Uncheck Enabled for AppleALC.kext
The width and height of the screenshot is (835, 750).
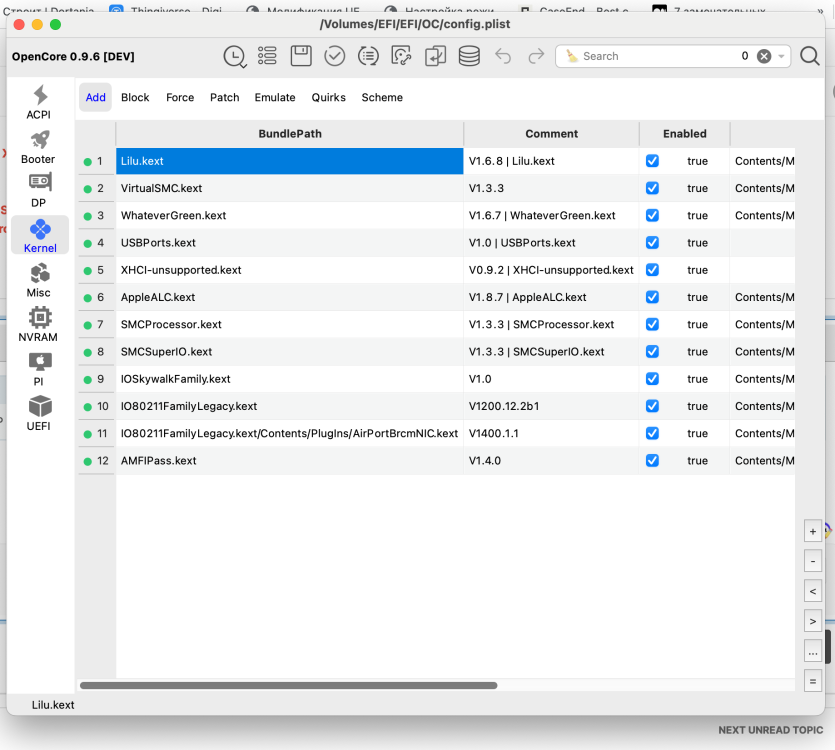pyautogui.click(x=652, y=297)
